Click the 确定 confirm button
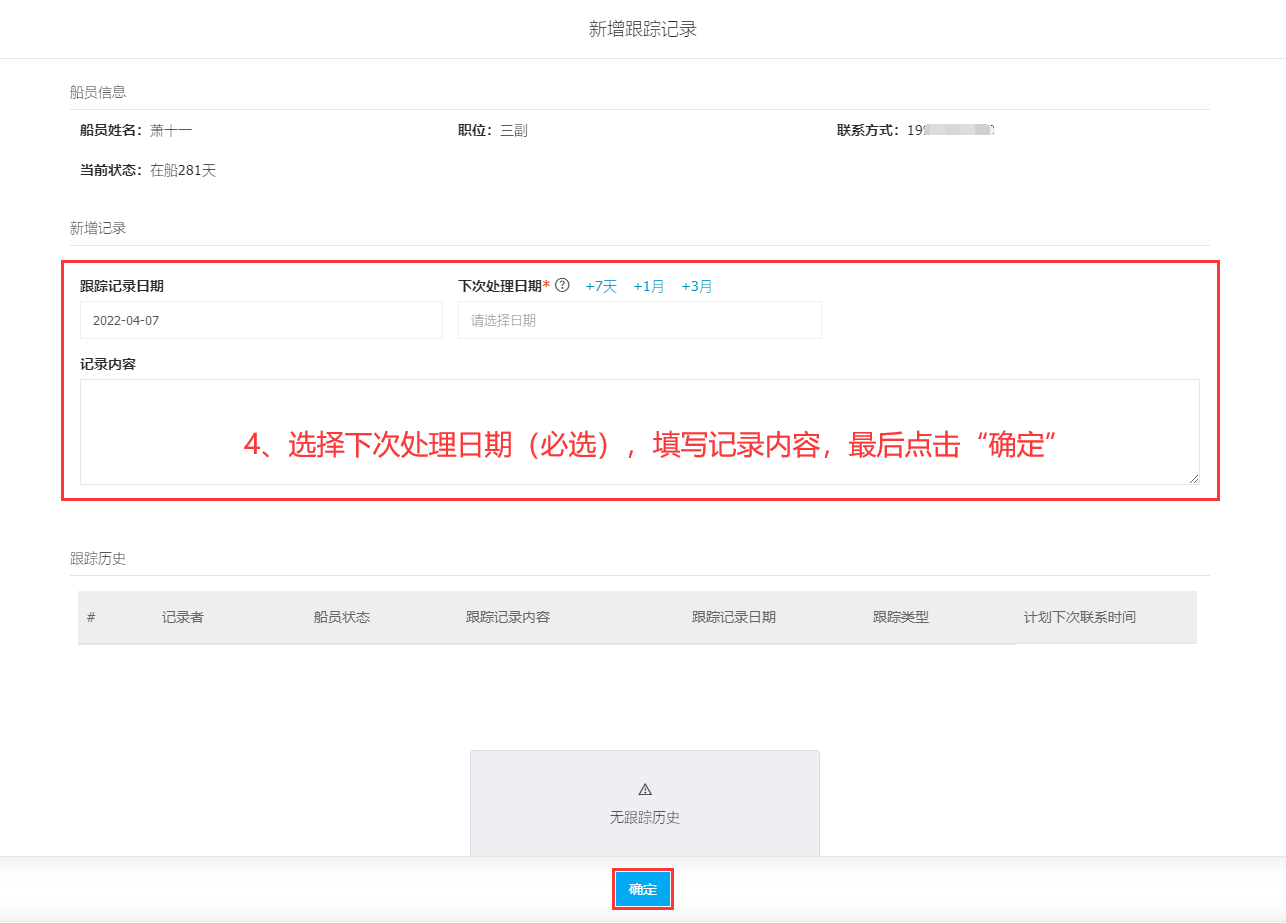The image size is (1286, 923). [x=643, y=889]
